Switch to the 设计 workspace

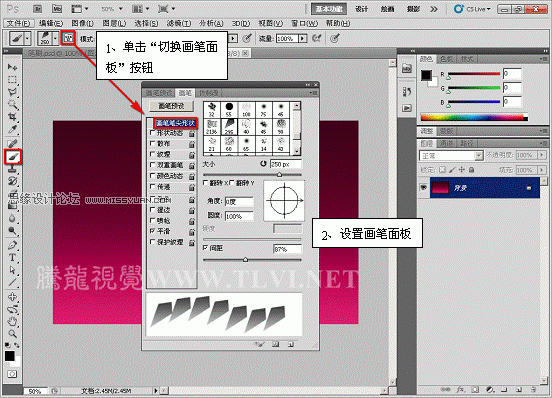pyautogui.click(x=362, y=9)
